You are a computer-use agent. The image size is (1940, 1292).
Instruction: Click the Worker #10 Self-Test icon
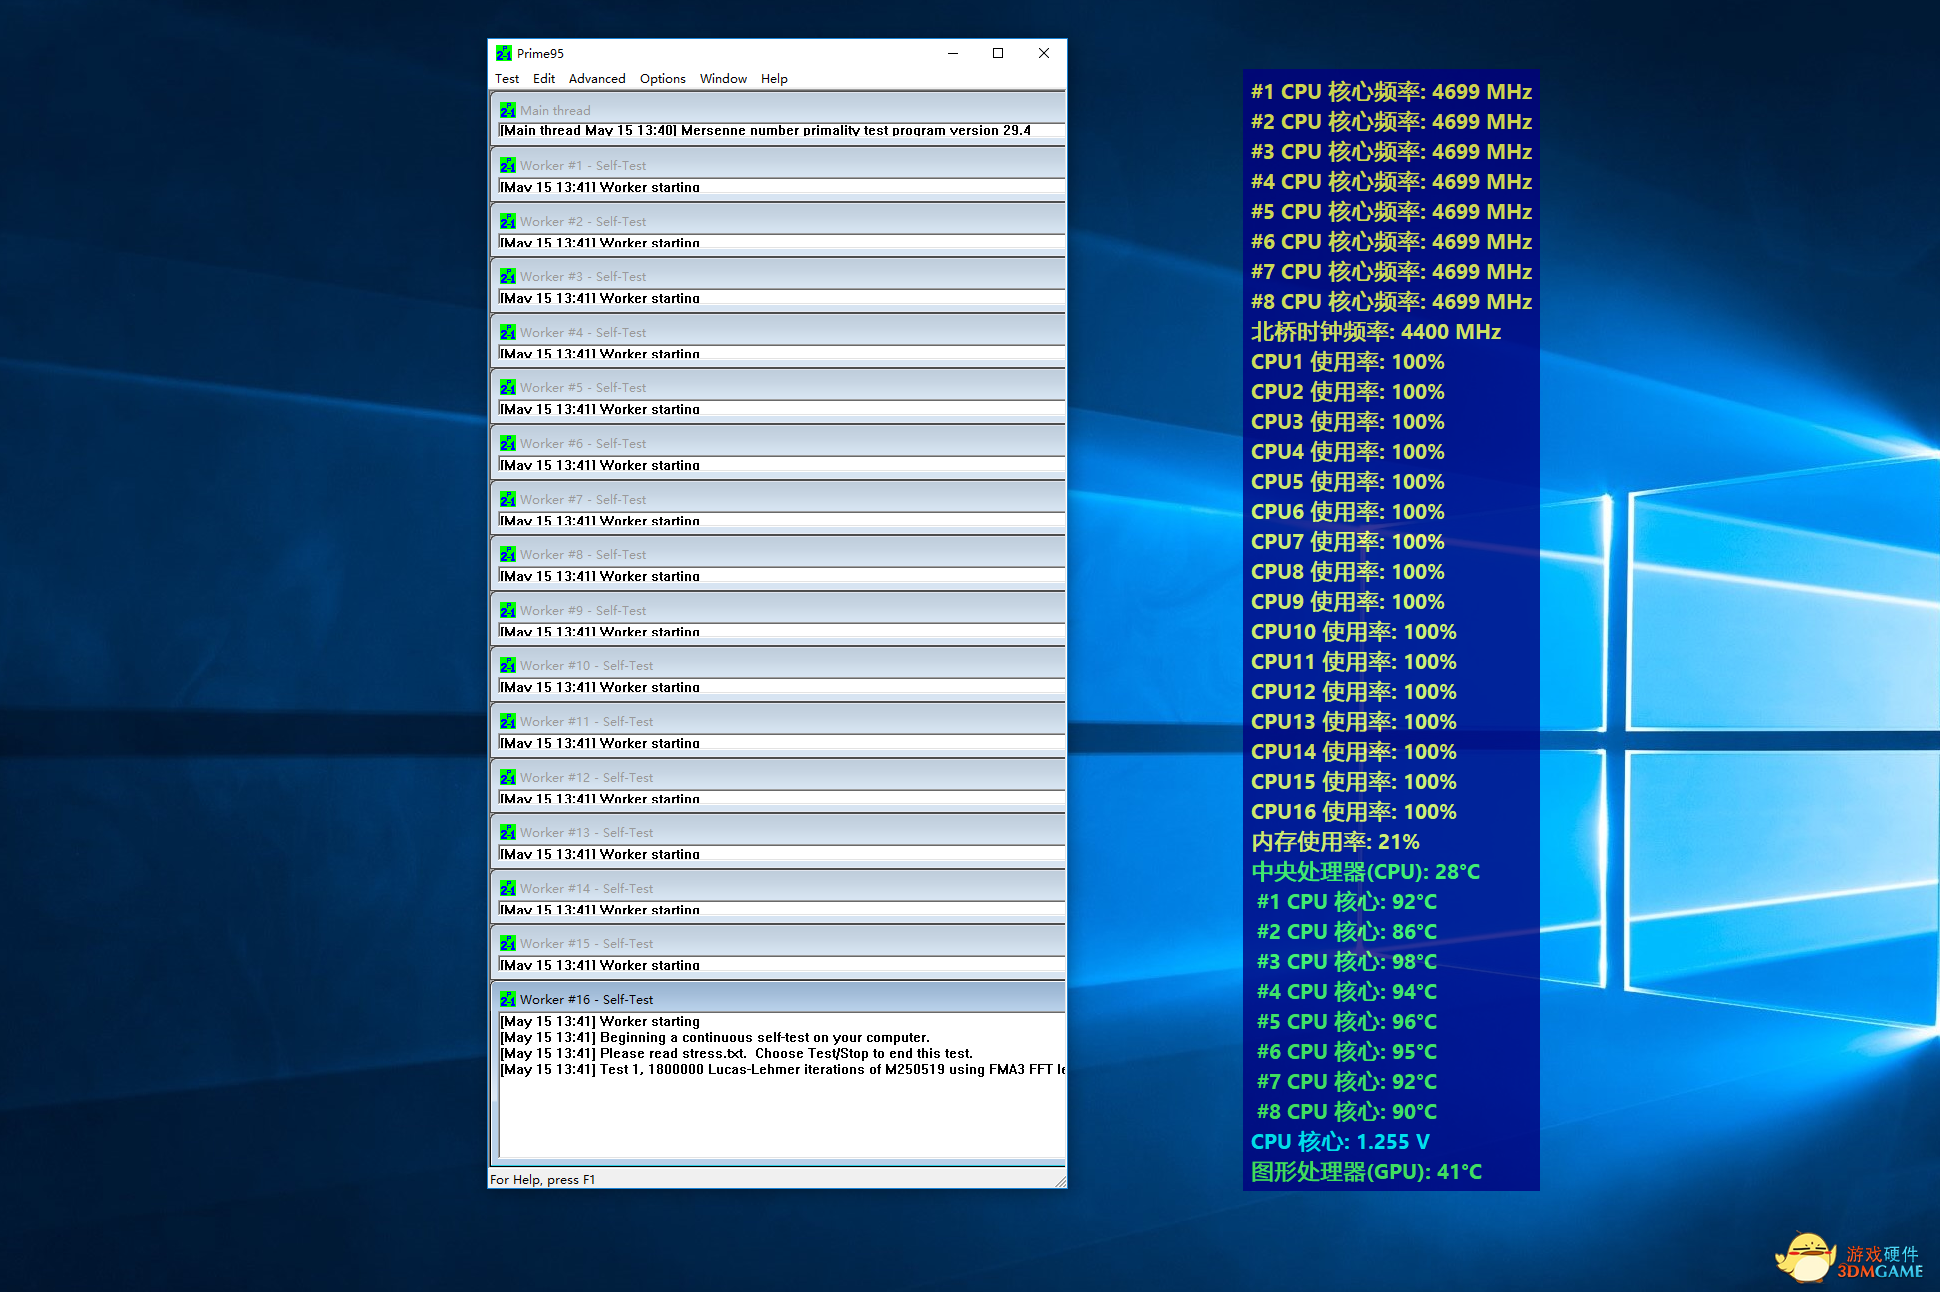click(x=508, y=665)
